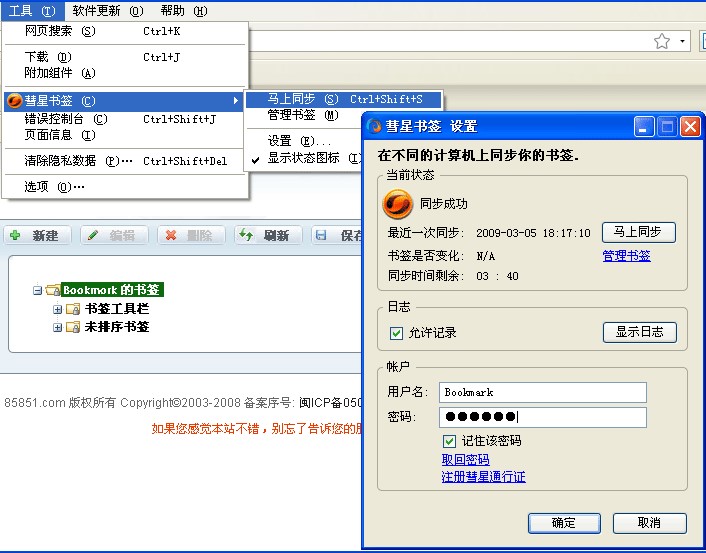Viewport: 706px width, 553px height.
Task: Open the 软件更新 (O) menu
Action: [x=108, y=11]
